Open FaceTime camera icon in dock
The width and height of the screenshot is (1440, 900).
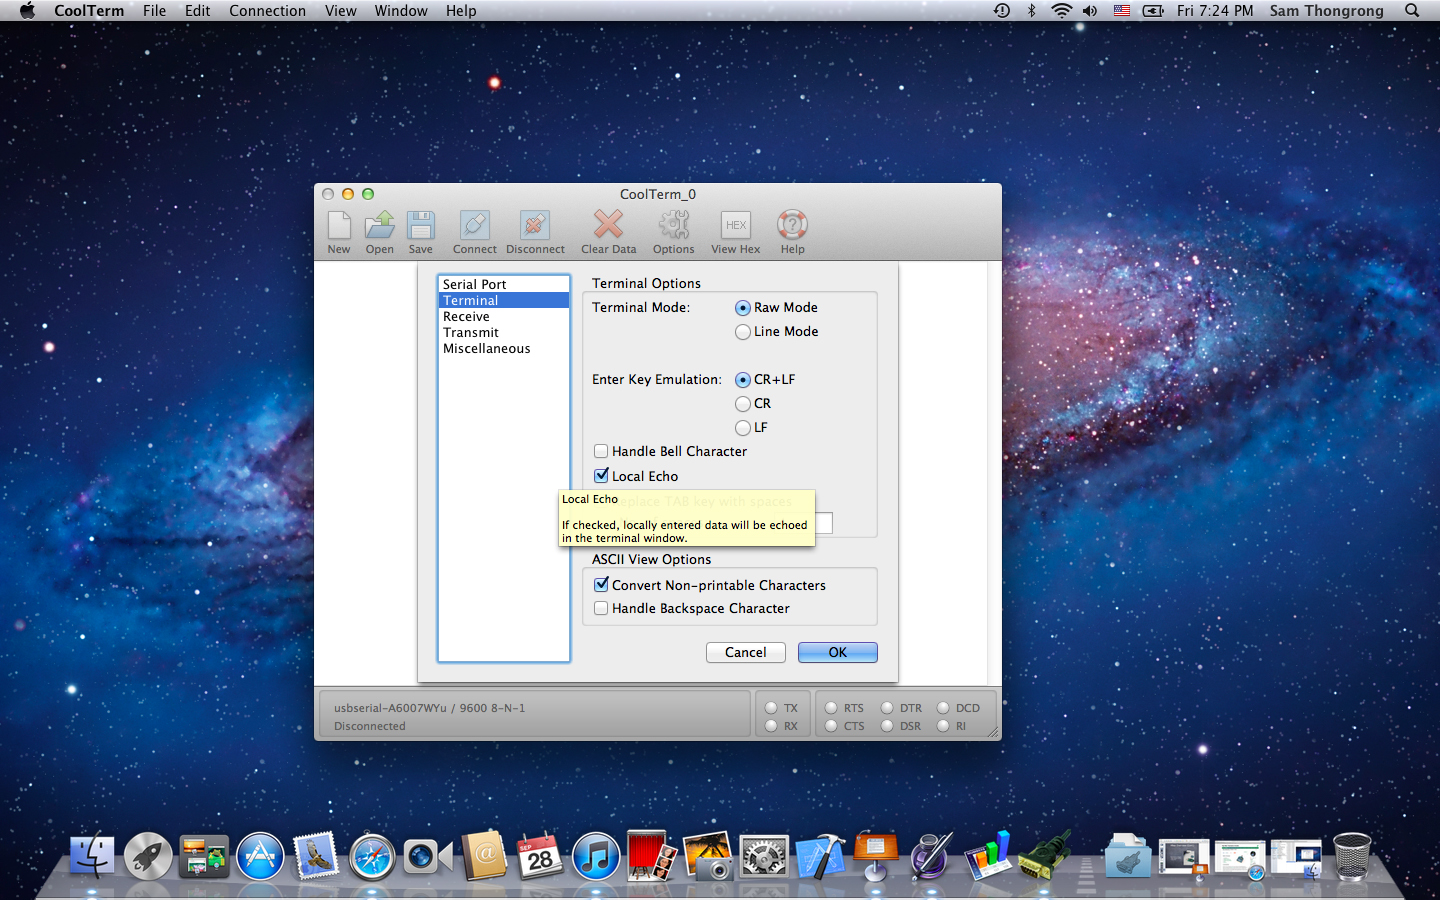[428, 857]
